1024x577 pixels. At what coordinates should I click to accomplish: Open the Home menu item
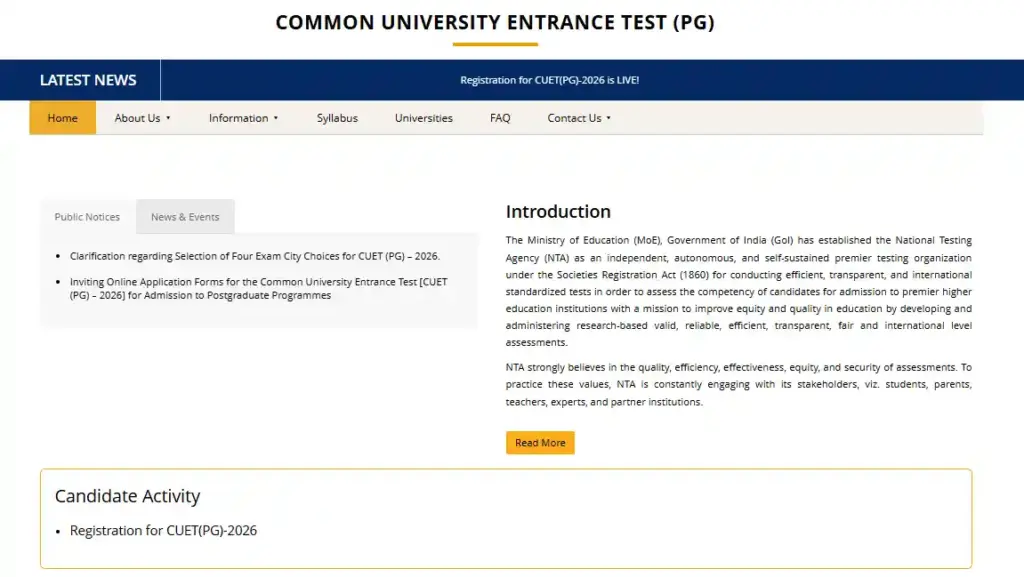[62, 117]
